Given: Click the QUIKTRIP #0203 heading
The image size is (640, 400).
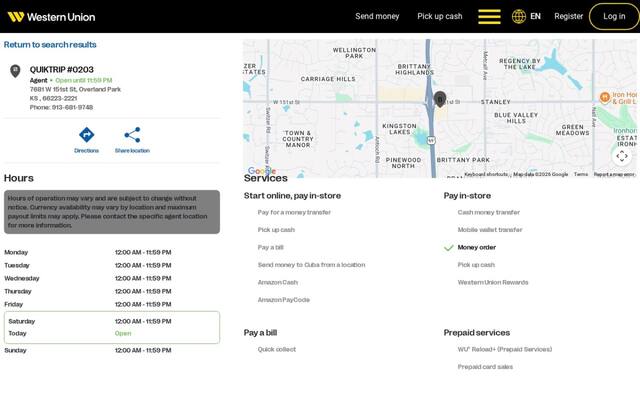Looking at the screenshot, I should click(62, 70).
